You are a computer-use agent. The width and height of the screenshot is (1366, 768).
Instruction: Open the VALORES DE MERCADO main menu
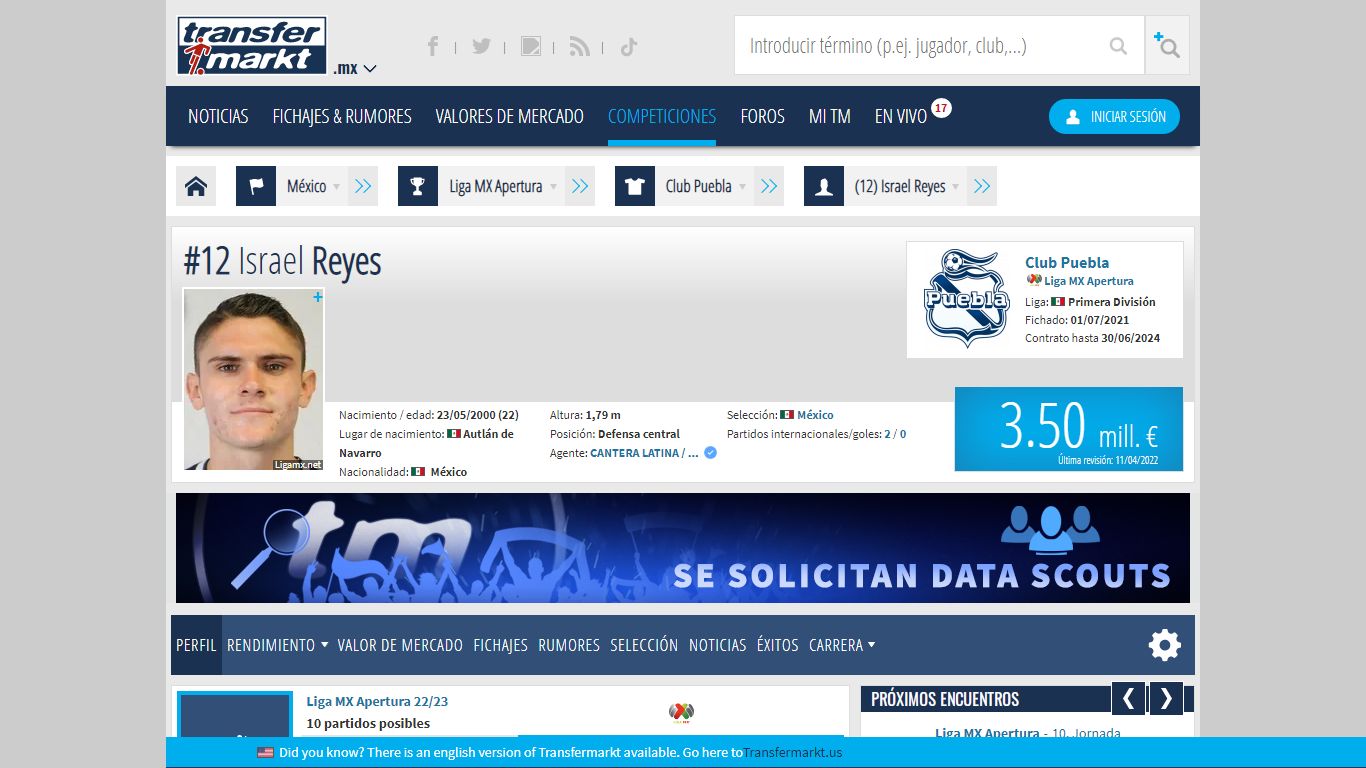(510, 116)
